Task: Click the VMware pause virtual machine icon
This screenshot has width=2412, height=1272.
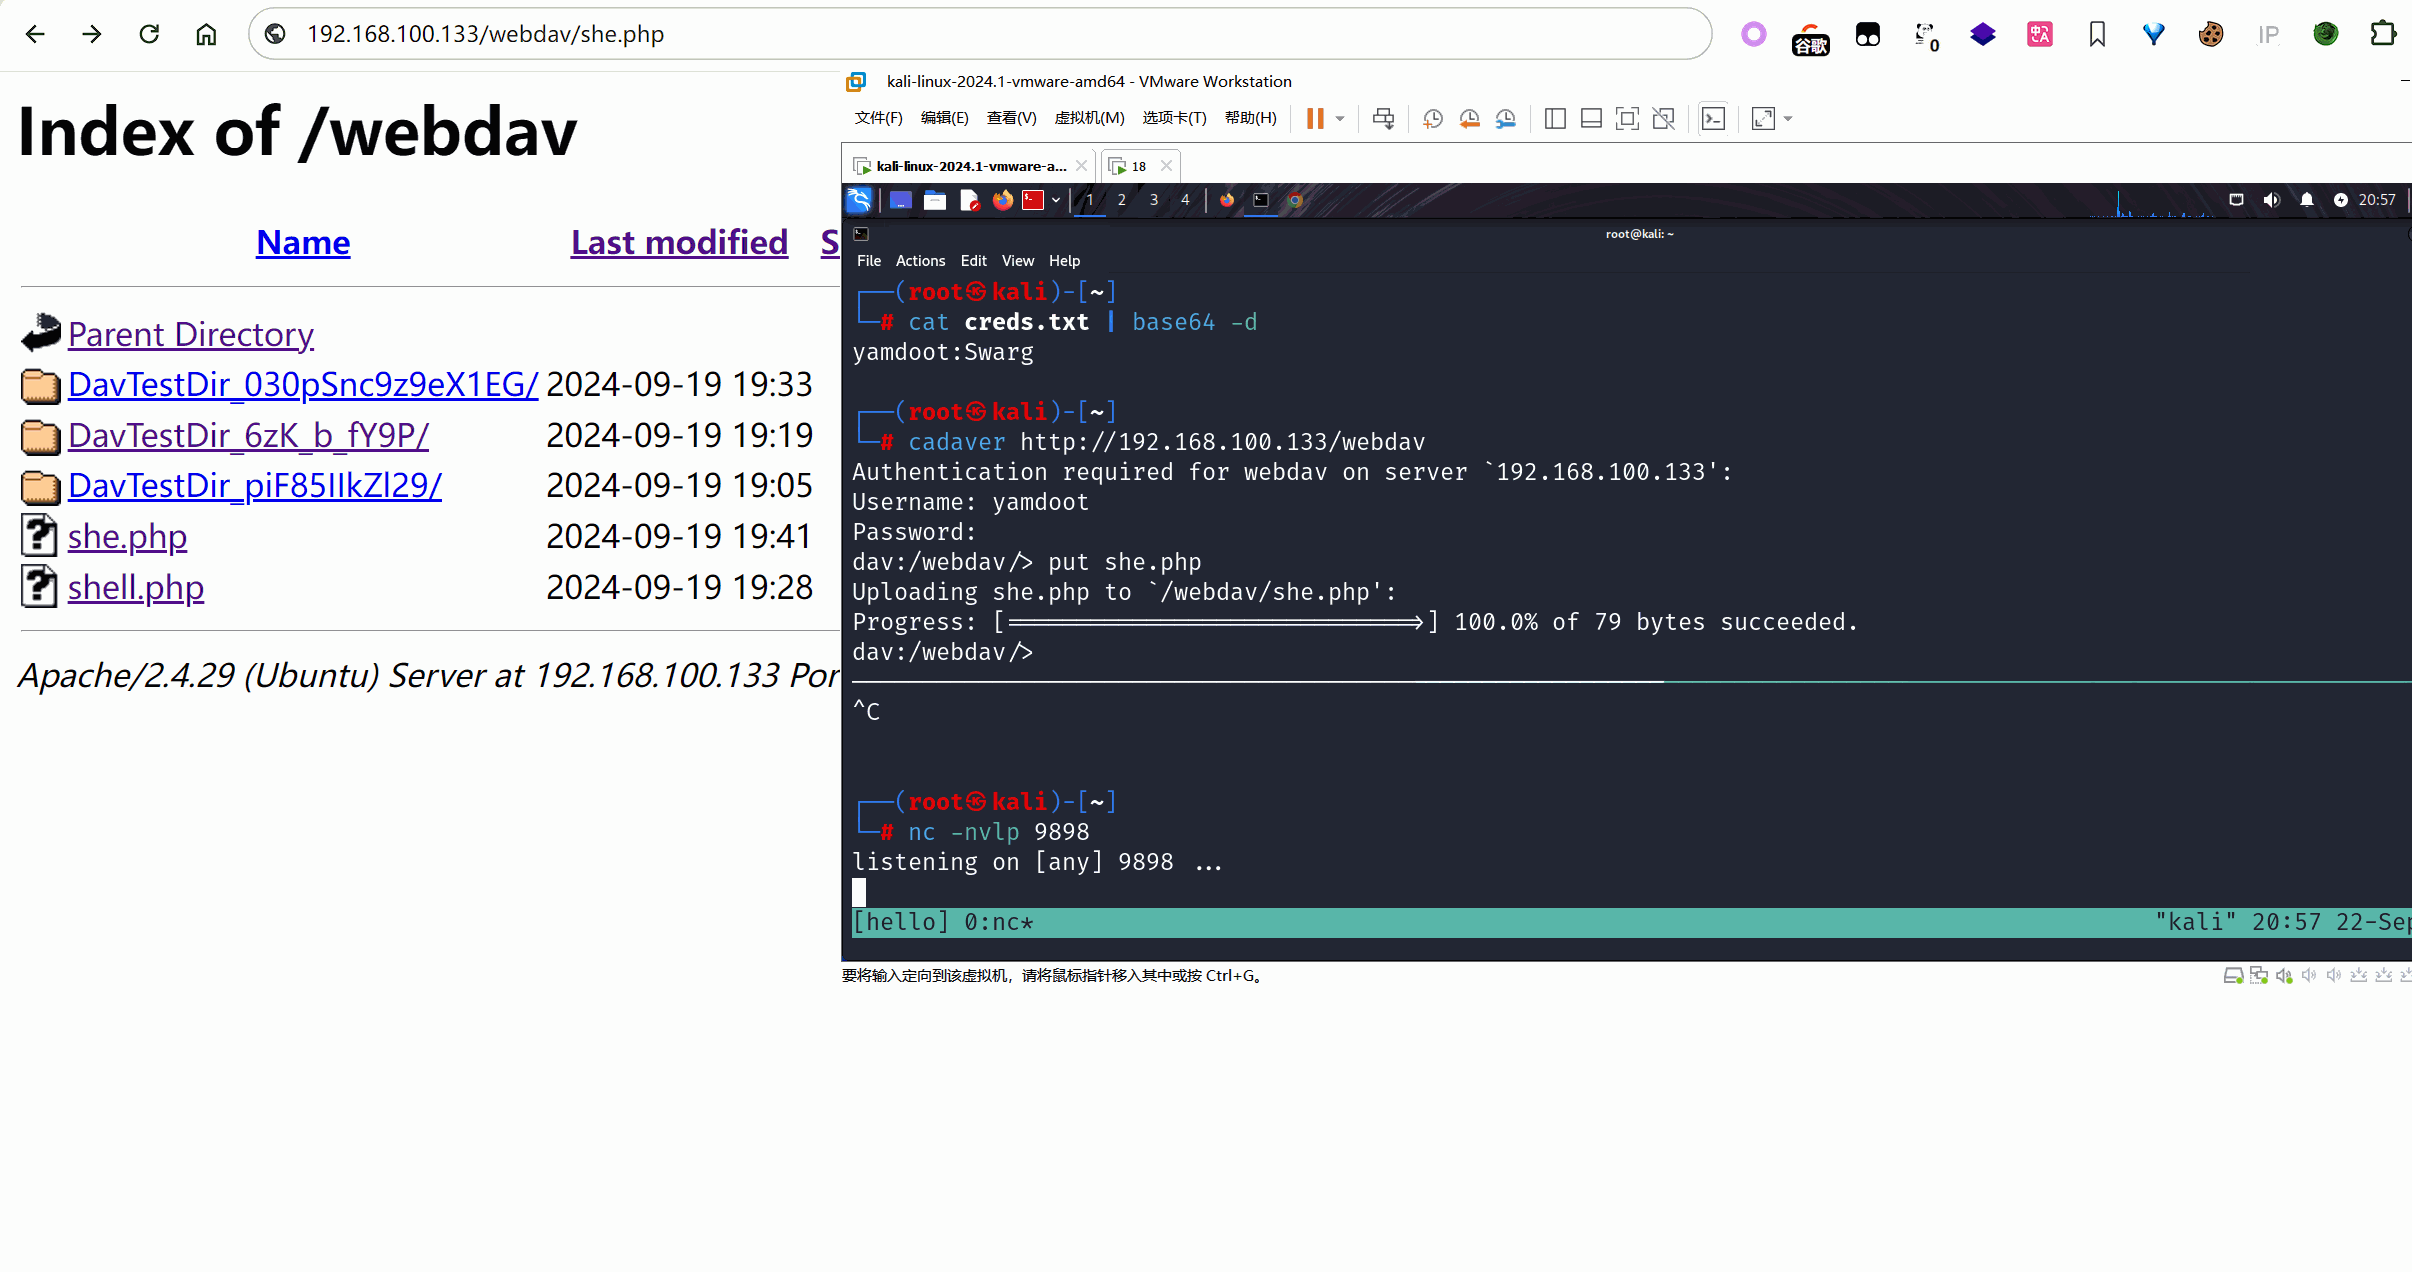Action: (1315, 119)
